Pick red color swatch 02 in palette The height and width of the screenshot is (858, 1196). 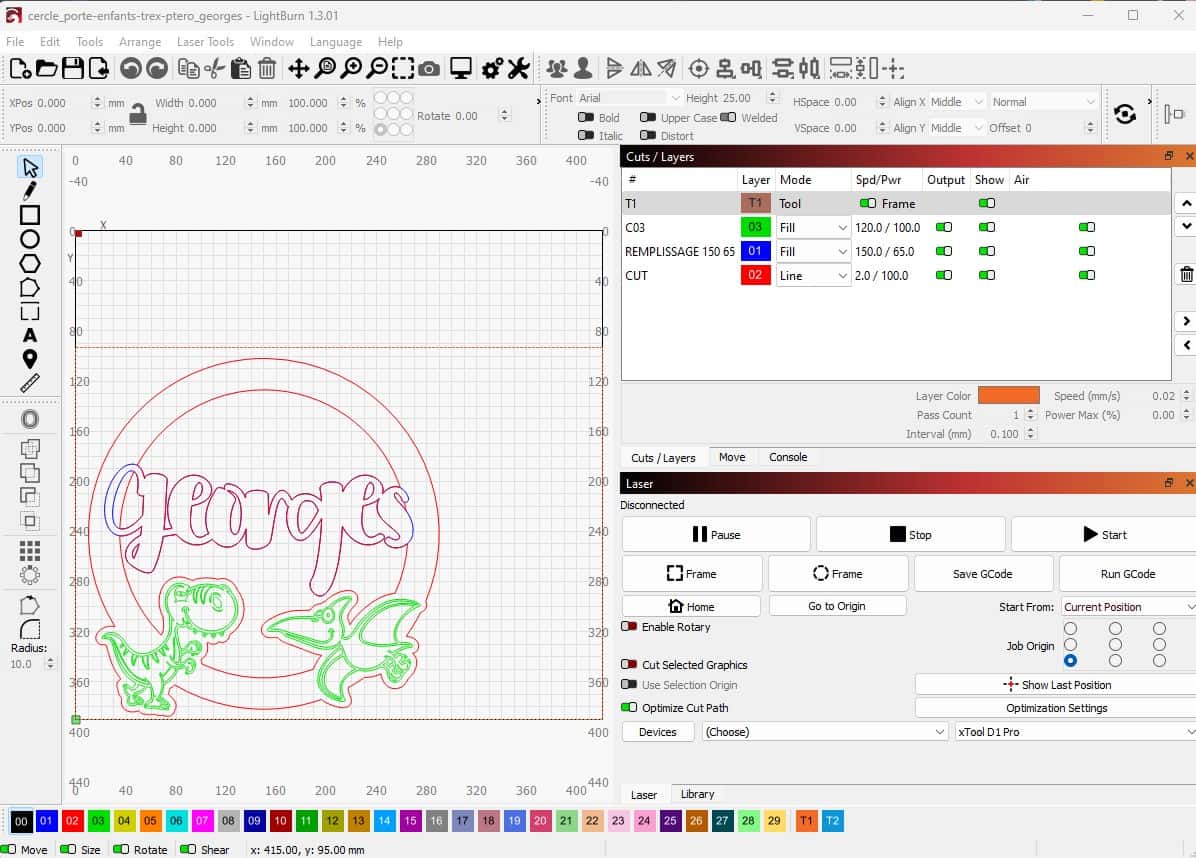tap(72, 821)
